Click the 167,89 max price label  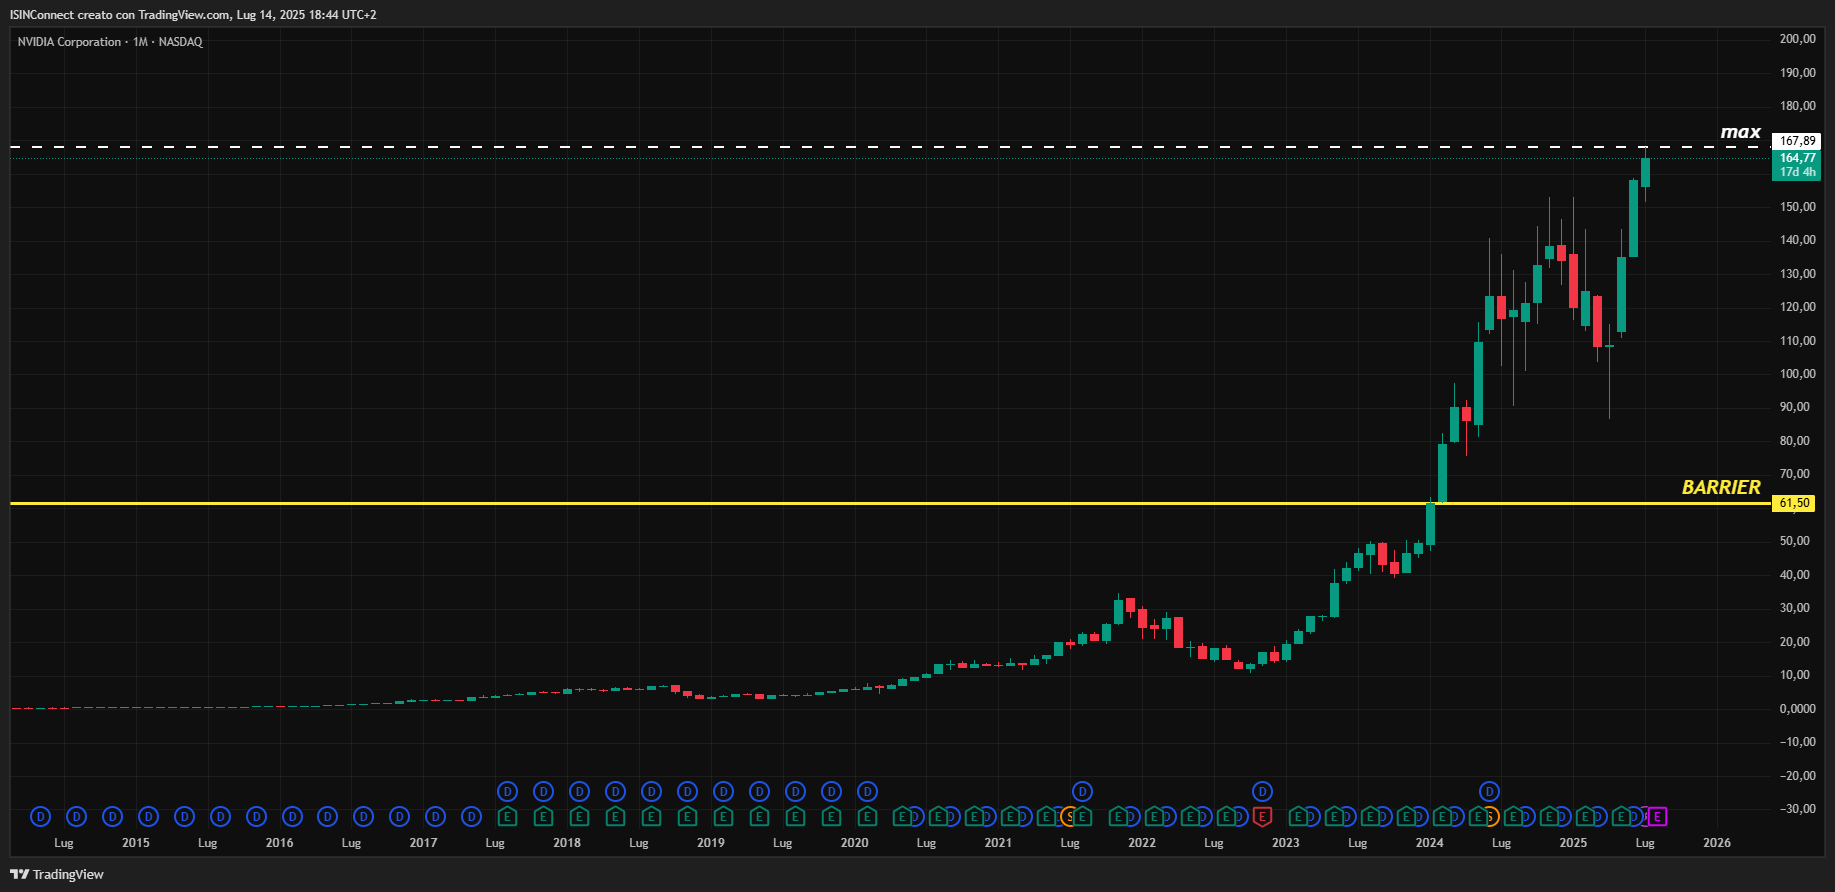pos(1797,141)
